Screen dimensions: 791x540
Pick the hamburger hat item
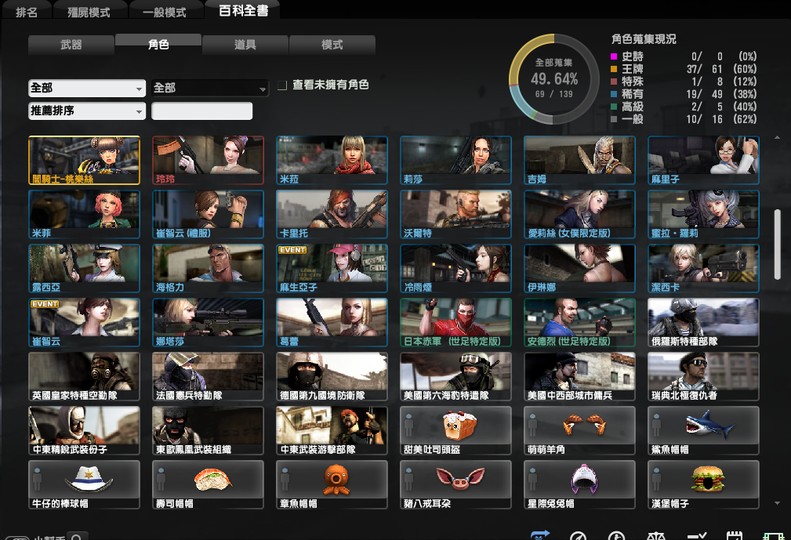click(703, 484)
